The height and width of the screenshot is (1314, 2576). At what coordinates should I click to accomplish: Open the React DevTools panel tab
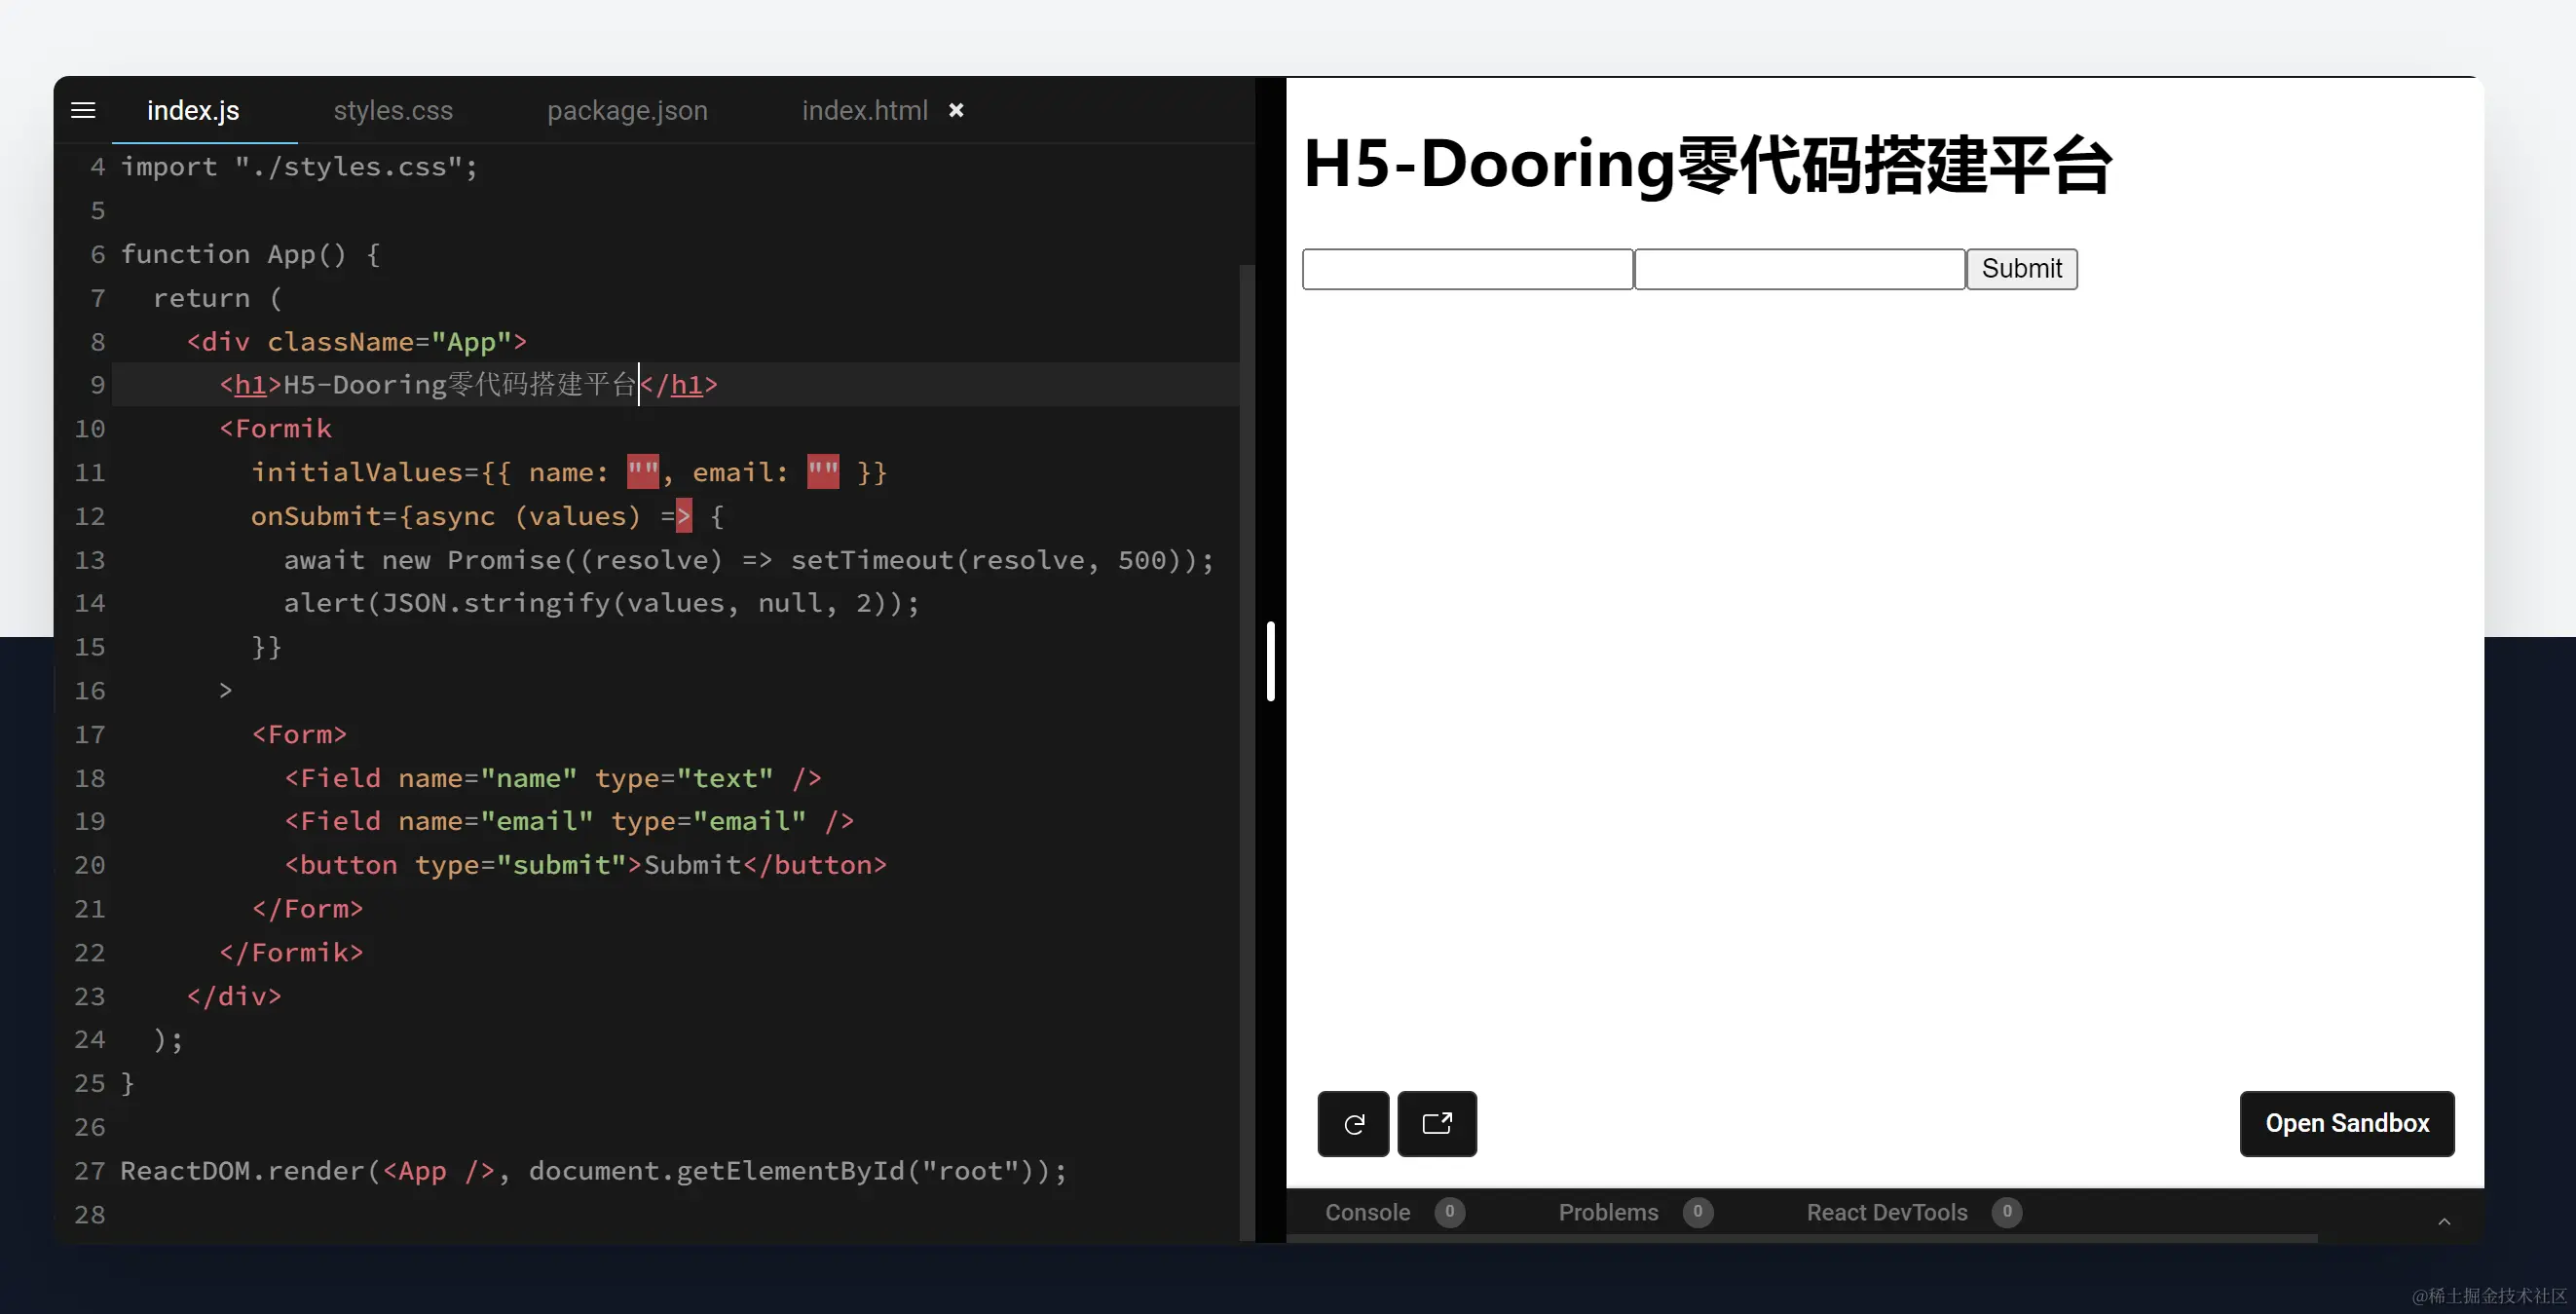pyautogui.click(x=1913, y=1212)
